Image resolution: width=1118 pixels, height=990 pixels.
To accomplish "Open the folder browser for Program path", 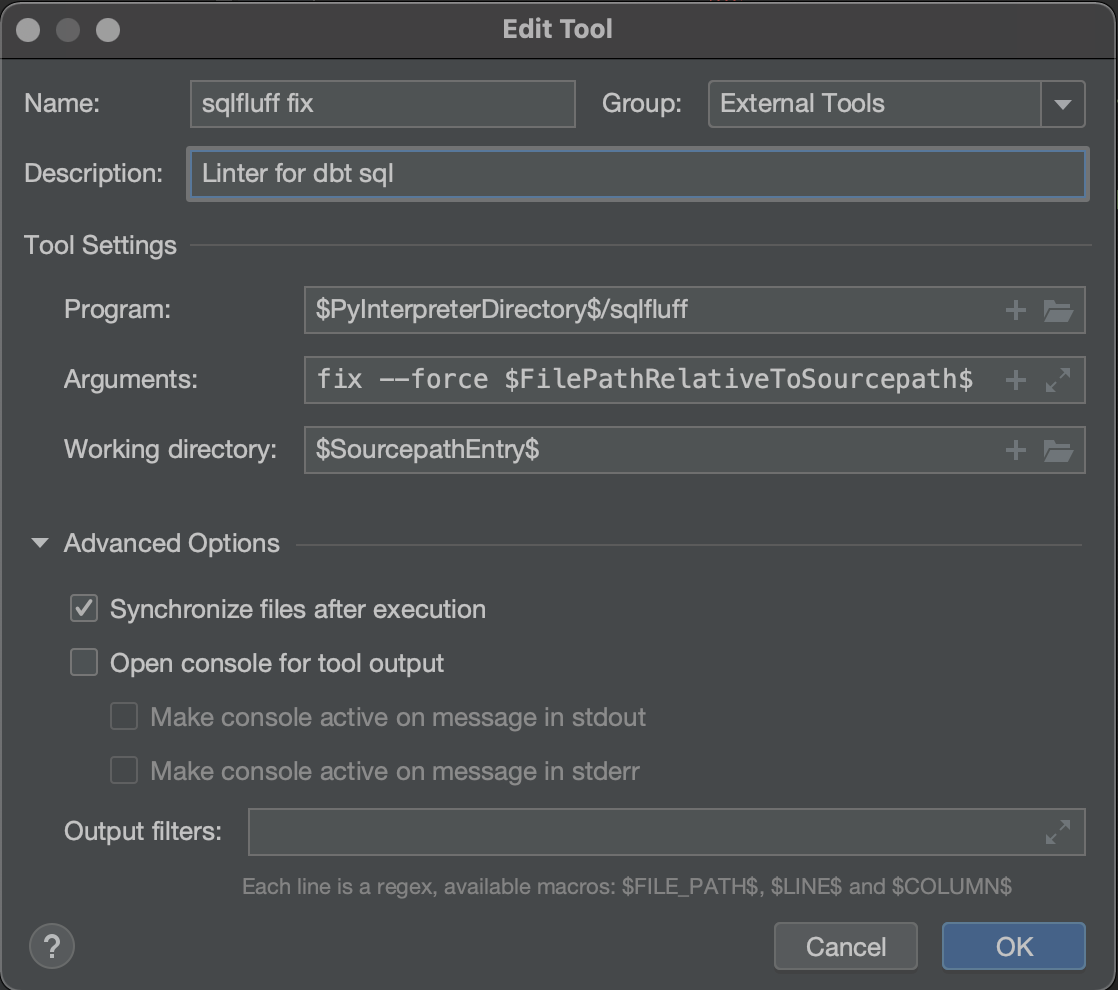I will [1059, 310].
